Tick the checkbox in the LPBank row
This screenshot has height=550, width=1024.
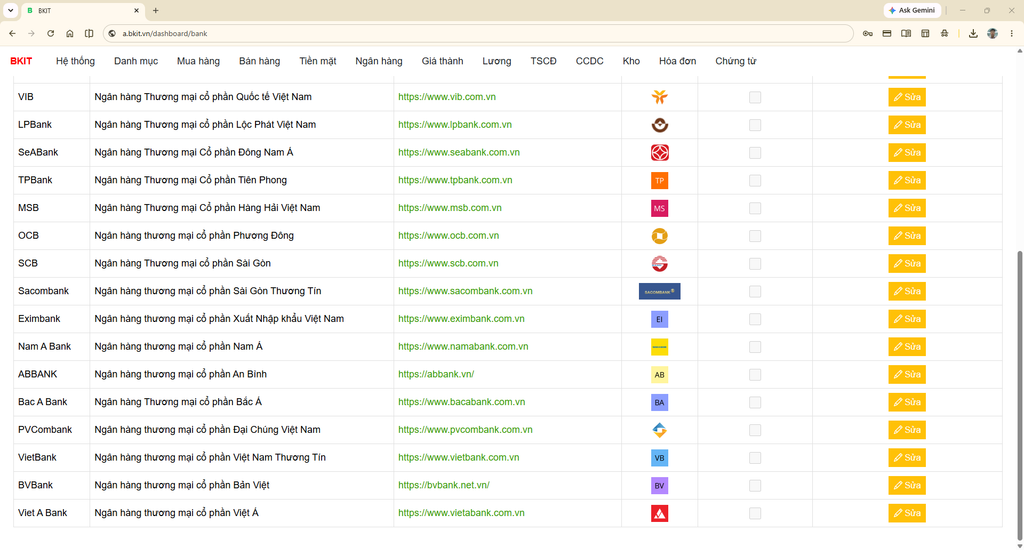click(x=755, y=125)
